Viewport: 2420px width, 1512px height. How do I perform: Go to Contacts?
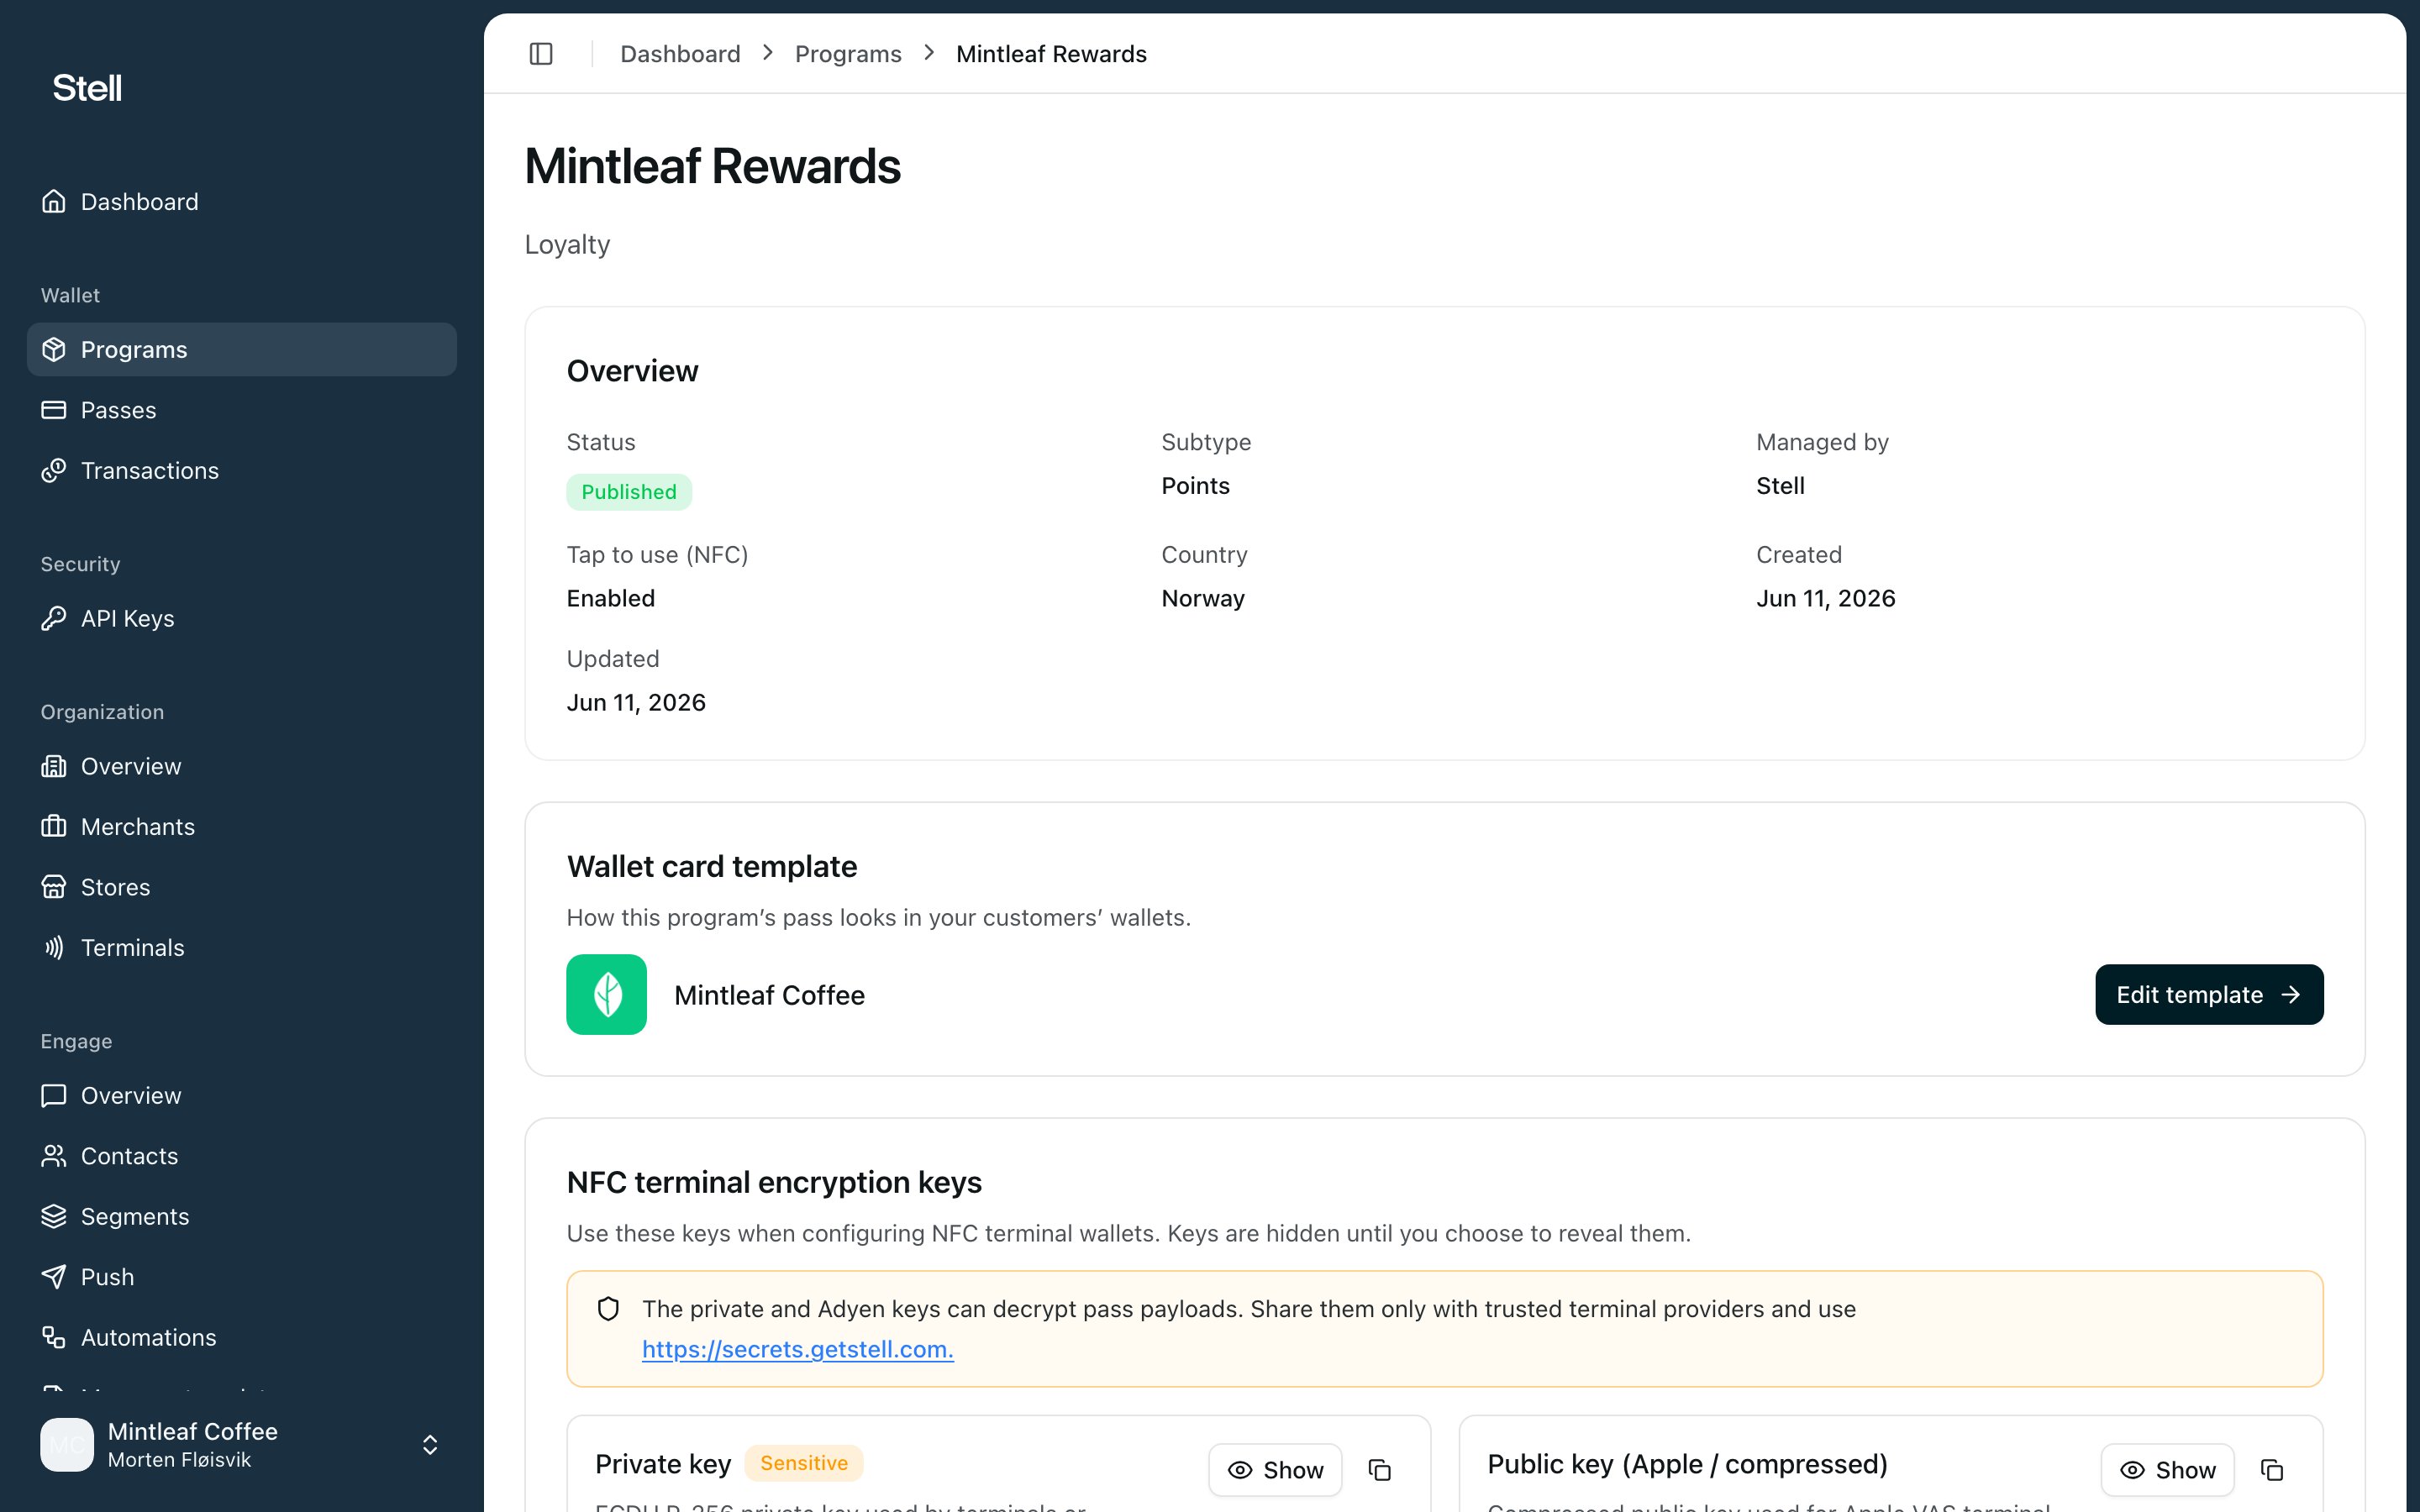tap(241, 1156)
